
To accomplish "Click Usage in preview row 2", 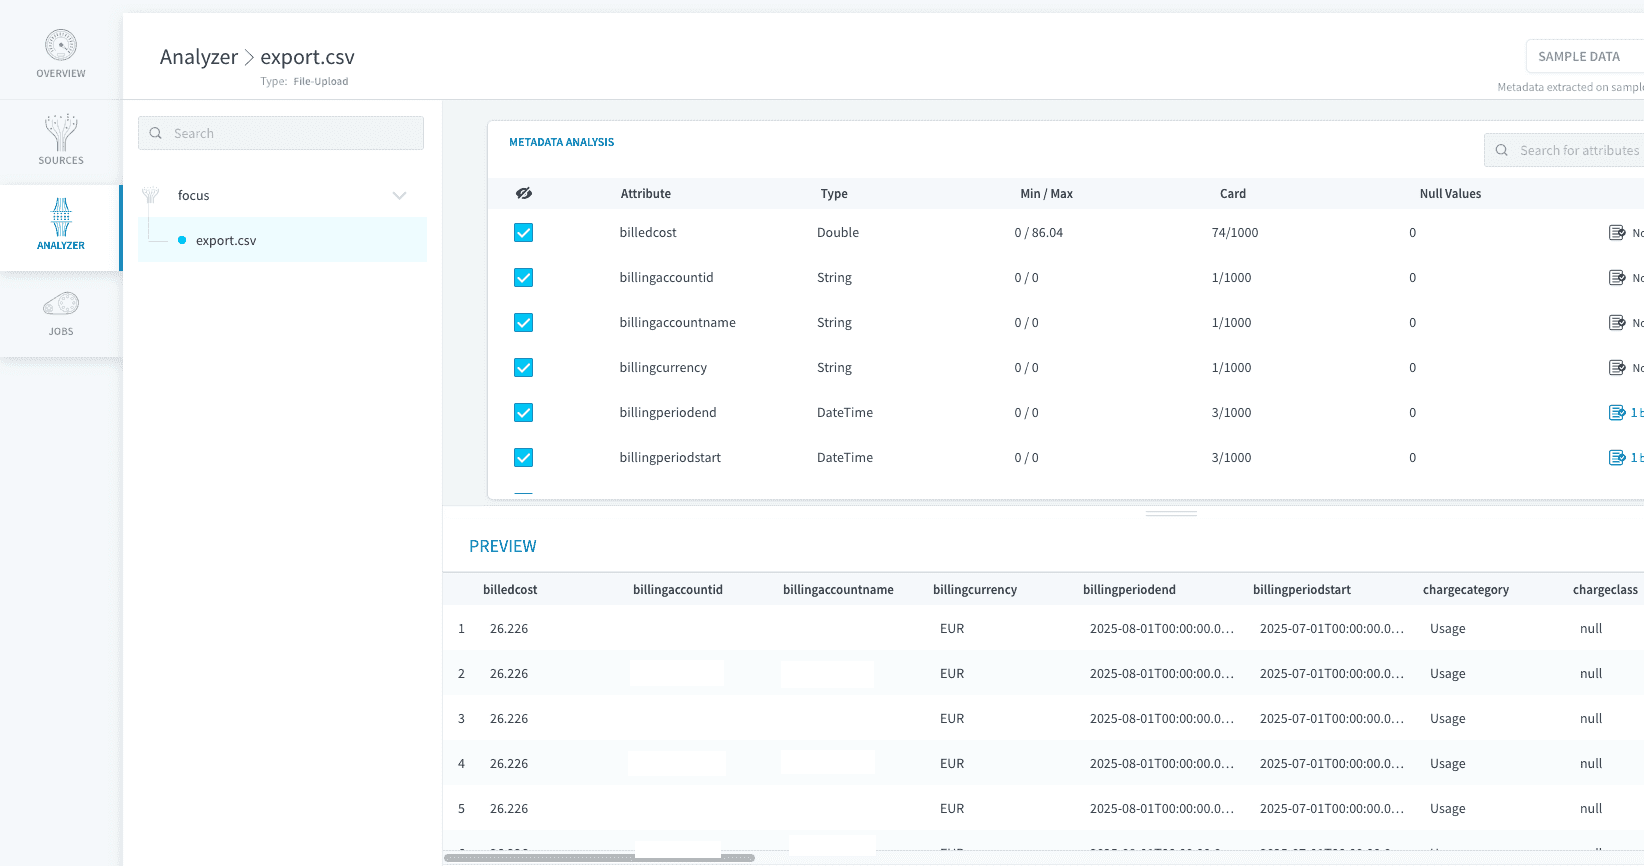I will tap(1447, 674).
